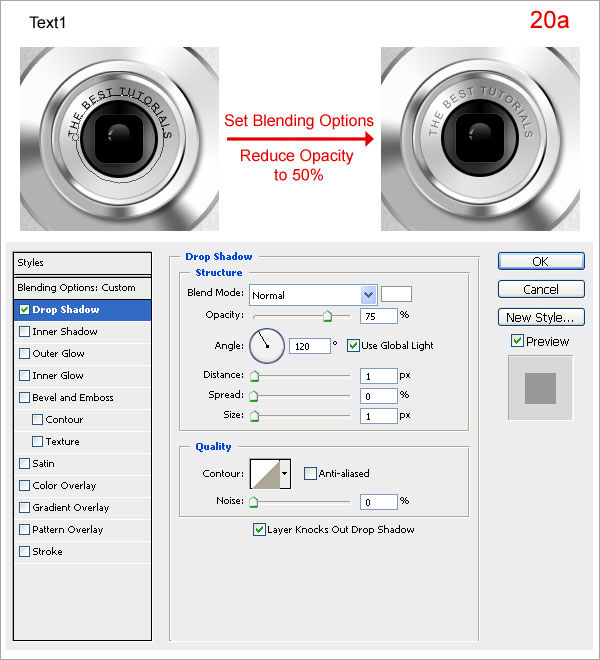
Task: Click the New Style button
Action: (x=541, y=317)
